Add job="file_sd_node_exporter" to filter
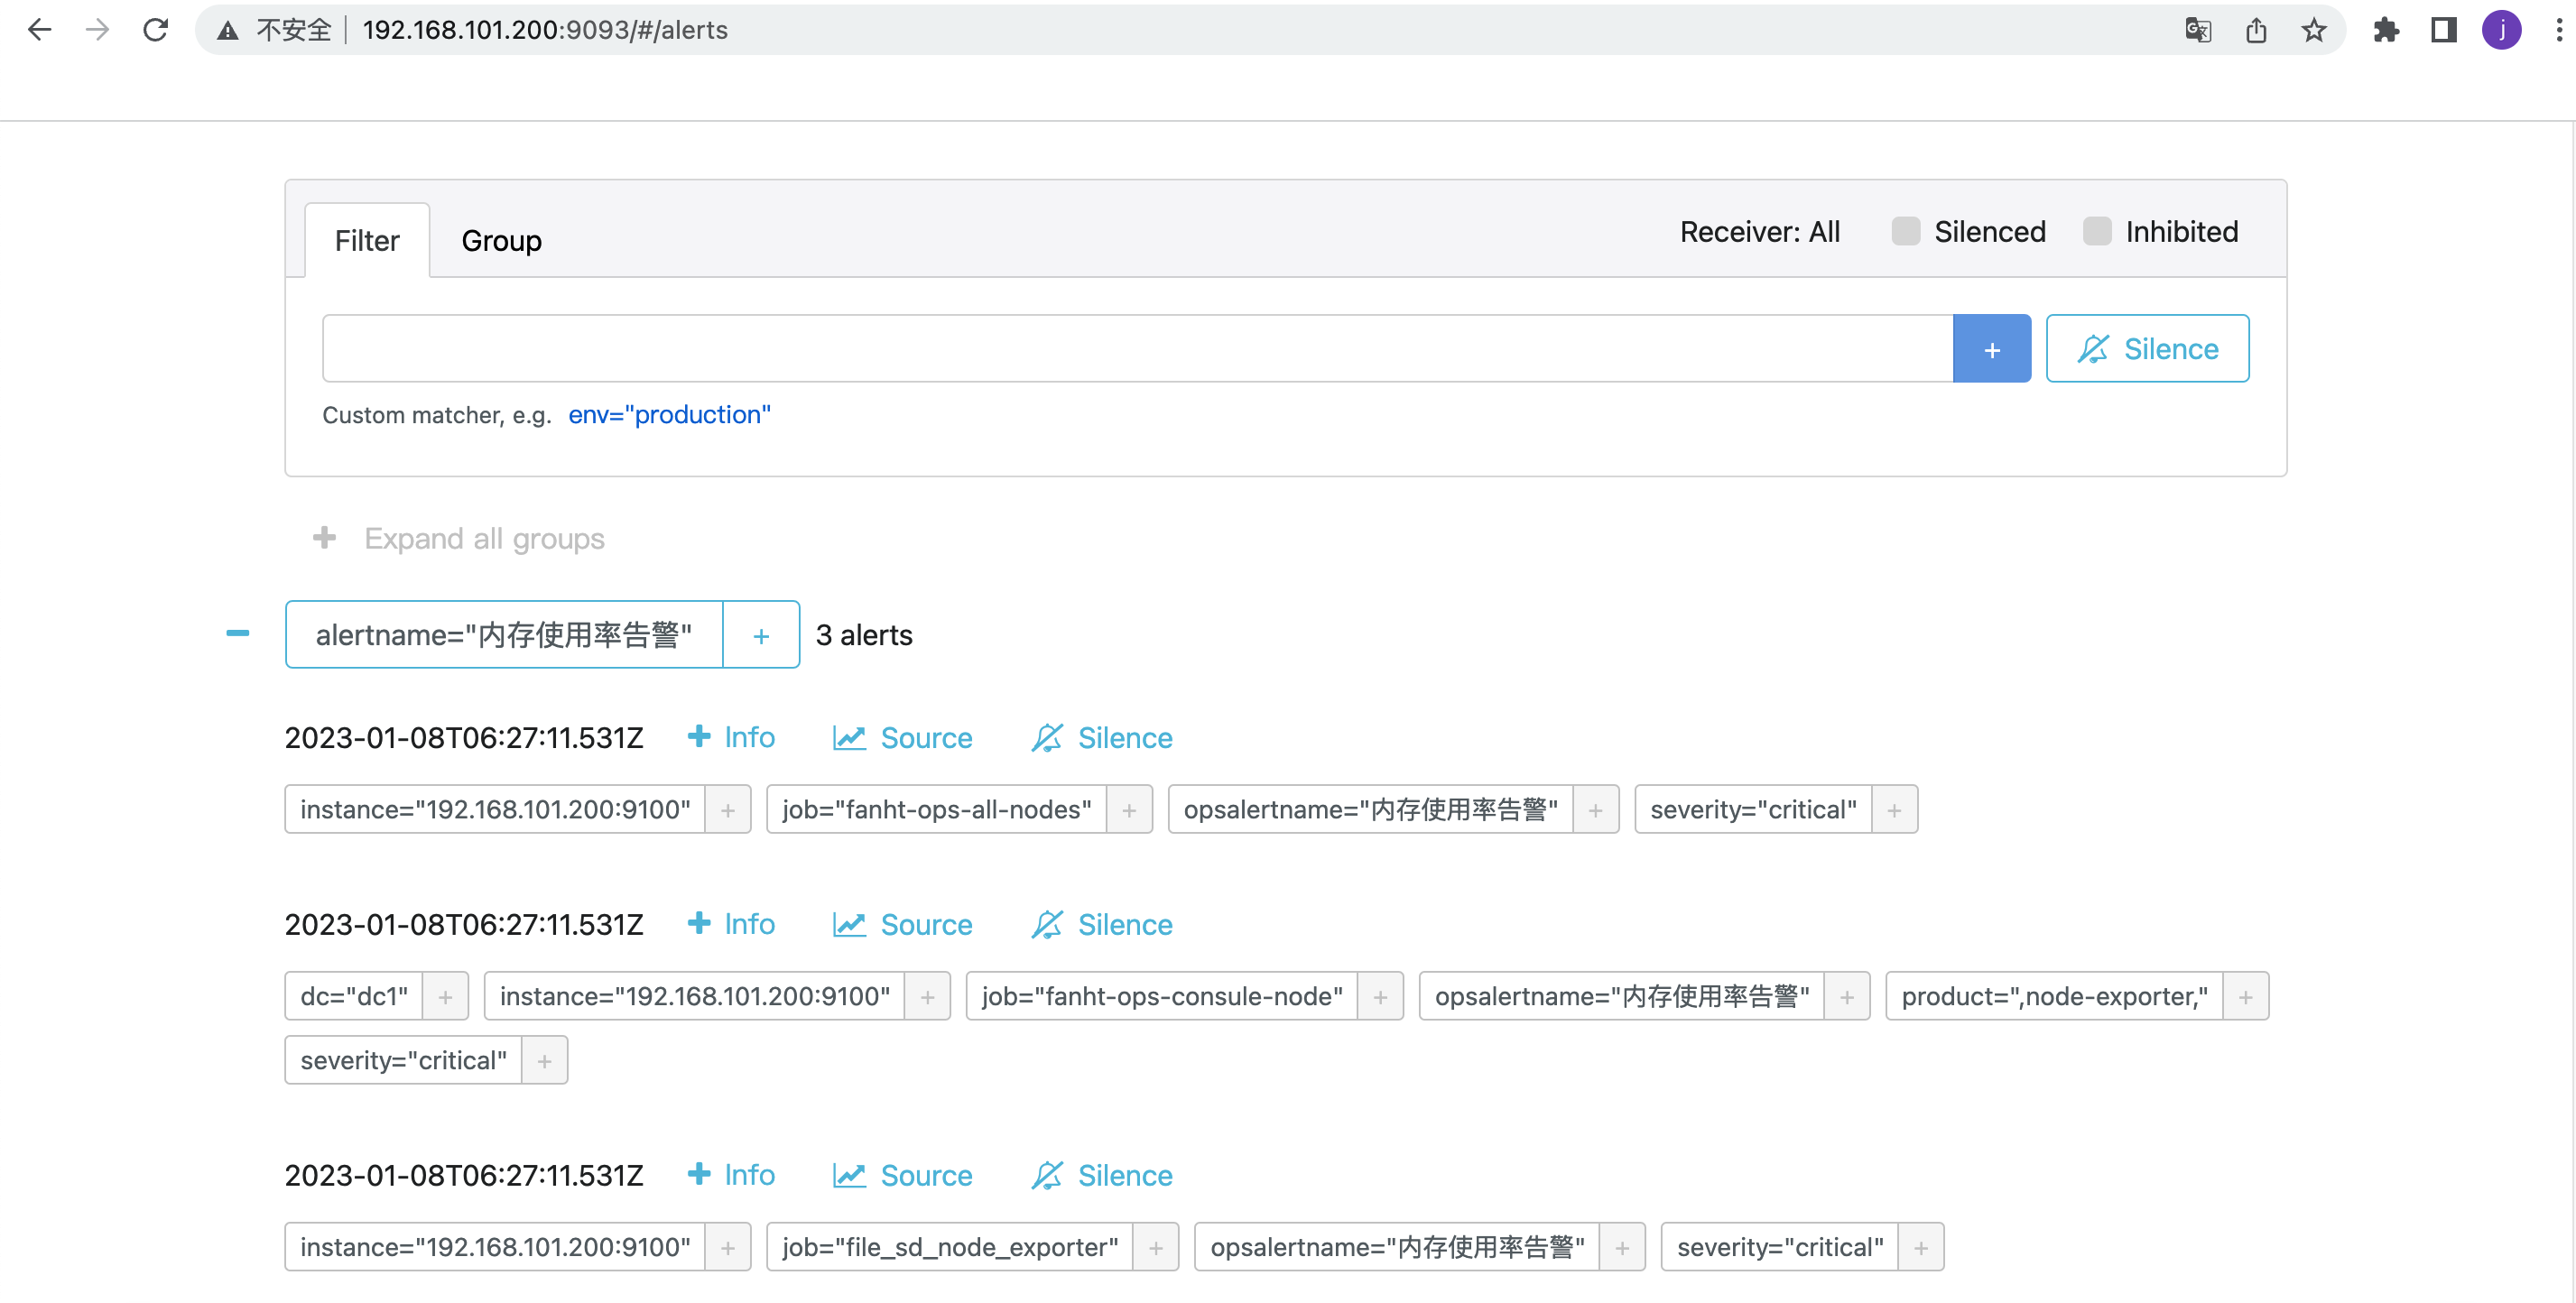This screenshot has width=2576, height=1303. tap(1156, 1247)
